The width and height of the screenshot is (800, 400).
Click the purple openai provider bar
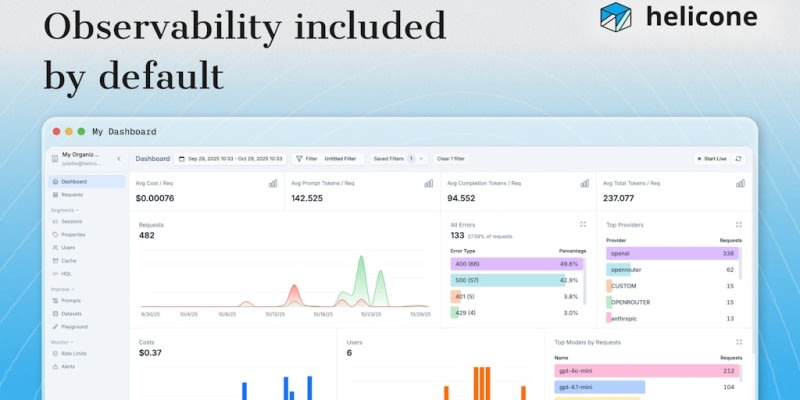(660, 254)
